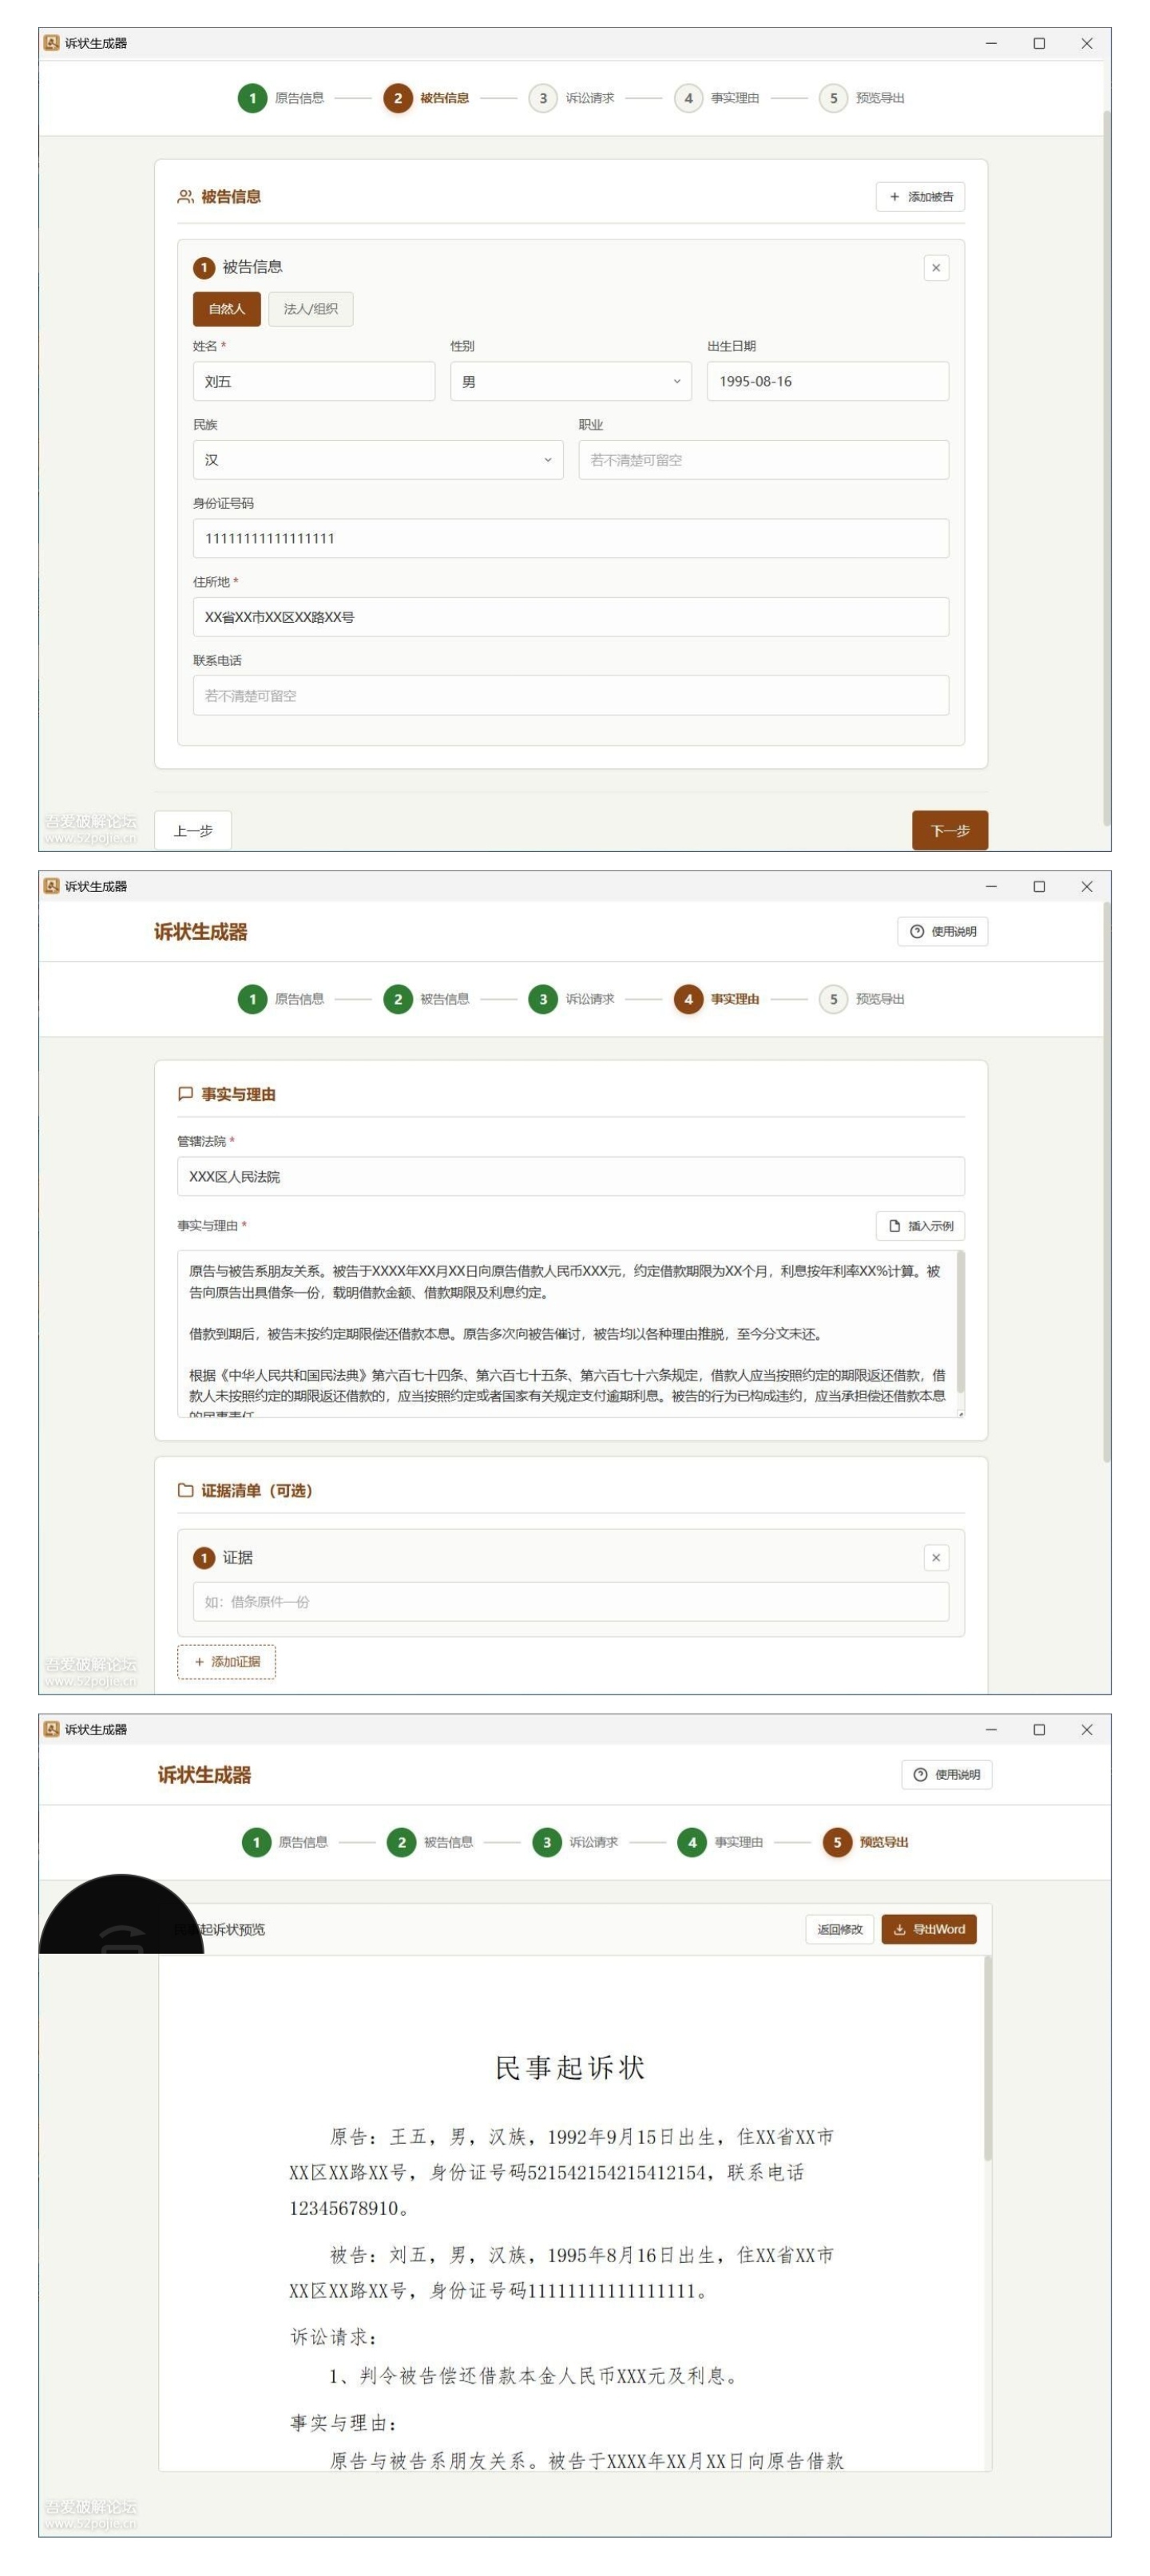The image size is (1150, 2576).
Task: Maximize the preview window
Action: (1039, 1729)
